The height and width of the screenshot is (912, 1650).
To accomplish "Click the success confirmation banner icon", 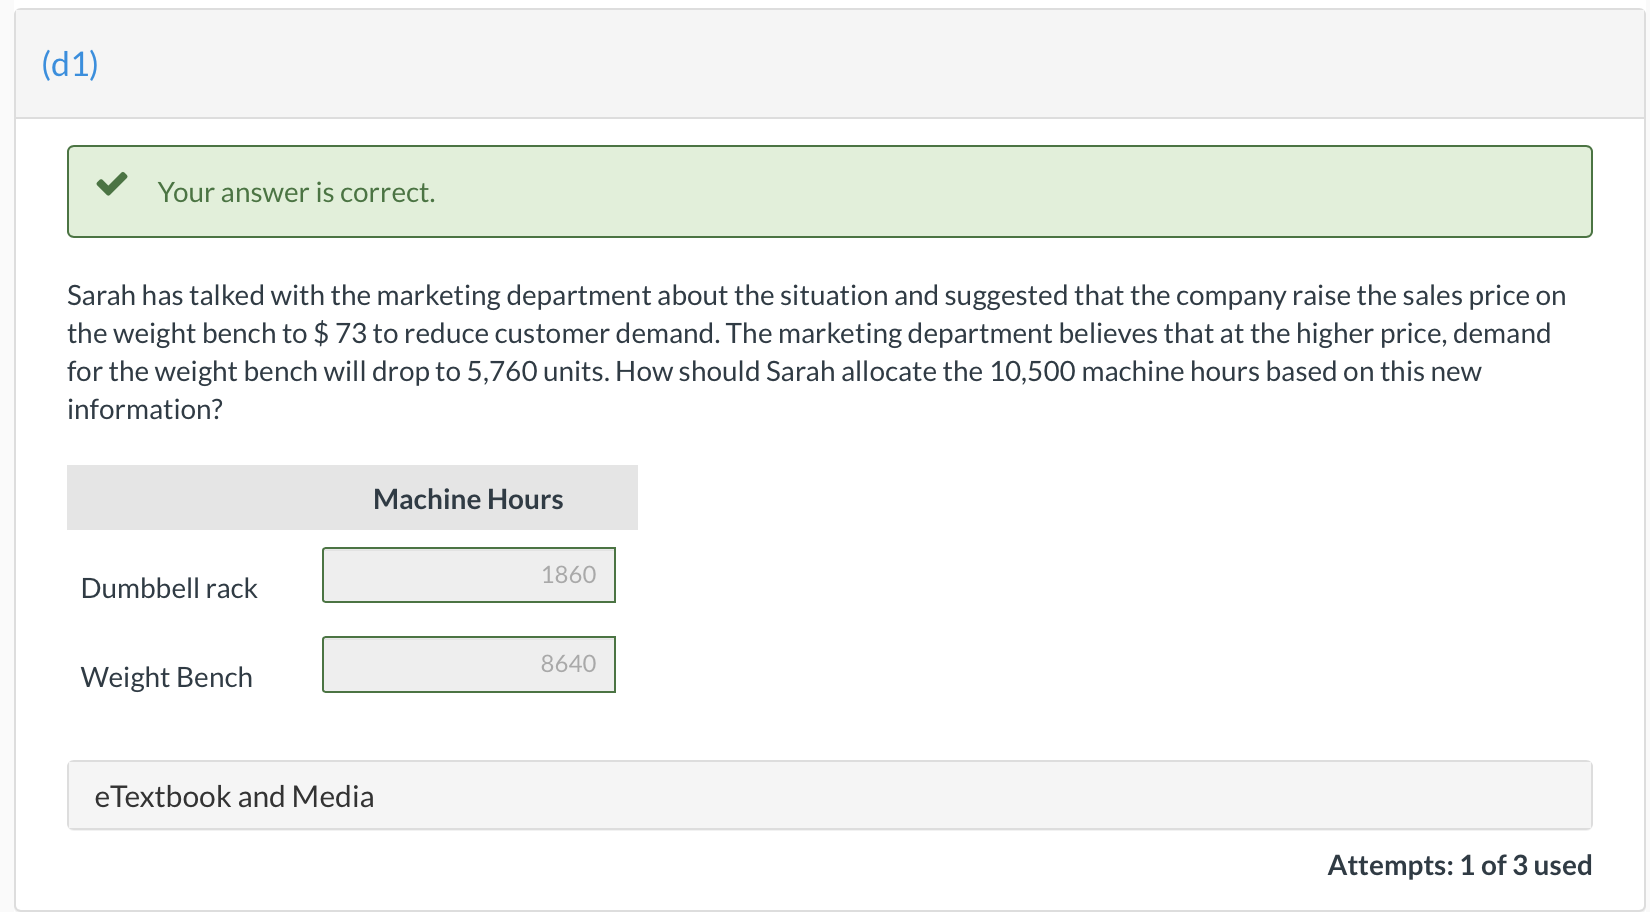I will [113, 185].
